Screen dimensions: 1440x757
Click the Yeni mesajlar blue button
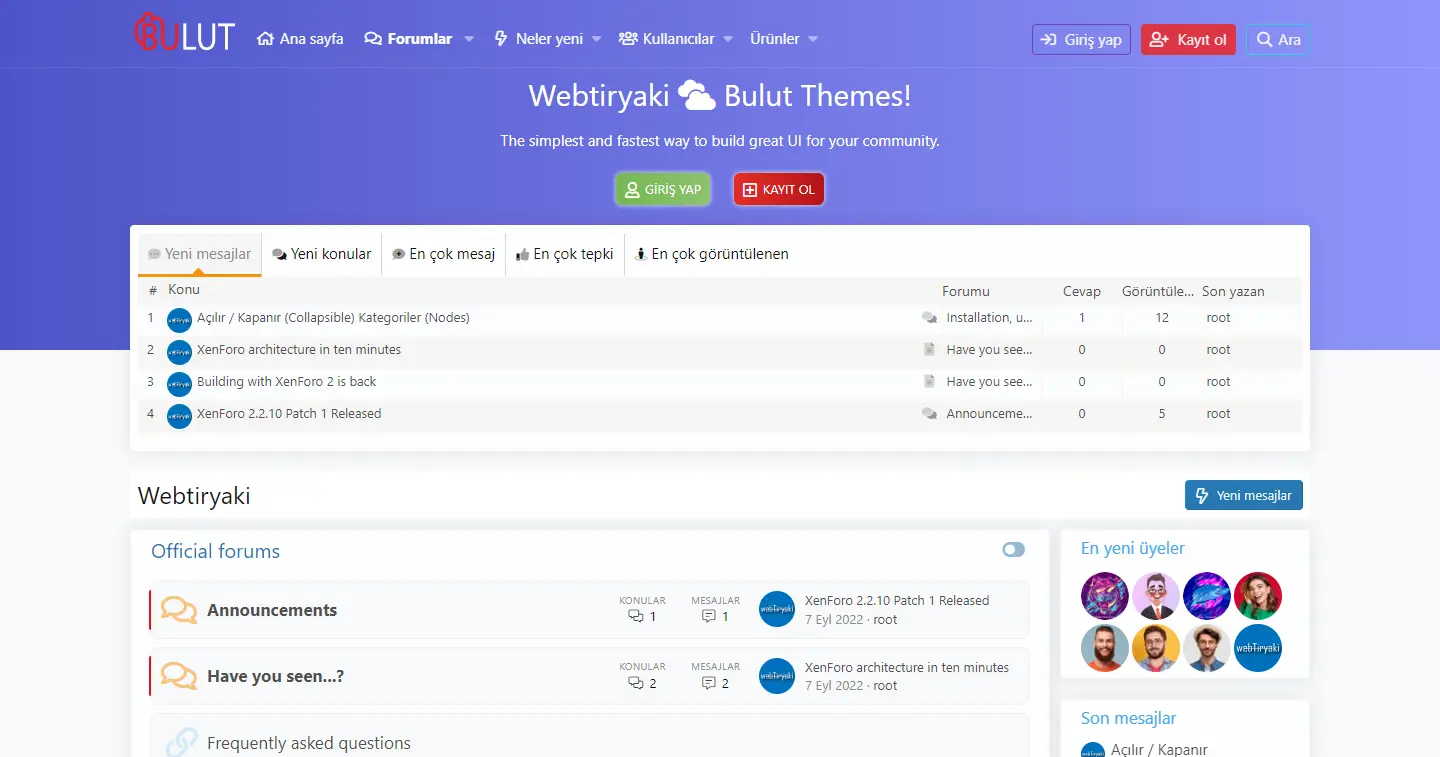click(x=1243, y=495)
